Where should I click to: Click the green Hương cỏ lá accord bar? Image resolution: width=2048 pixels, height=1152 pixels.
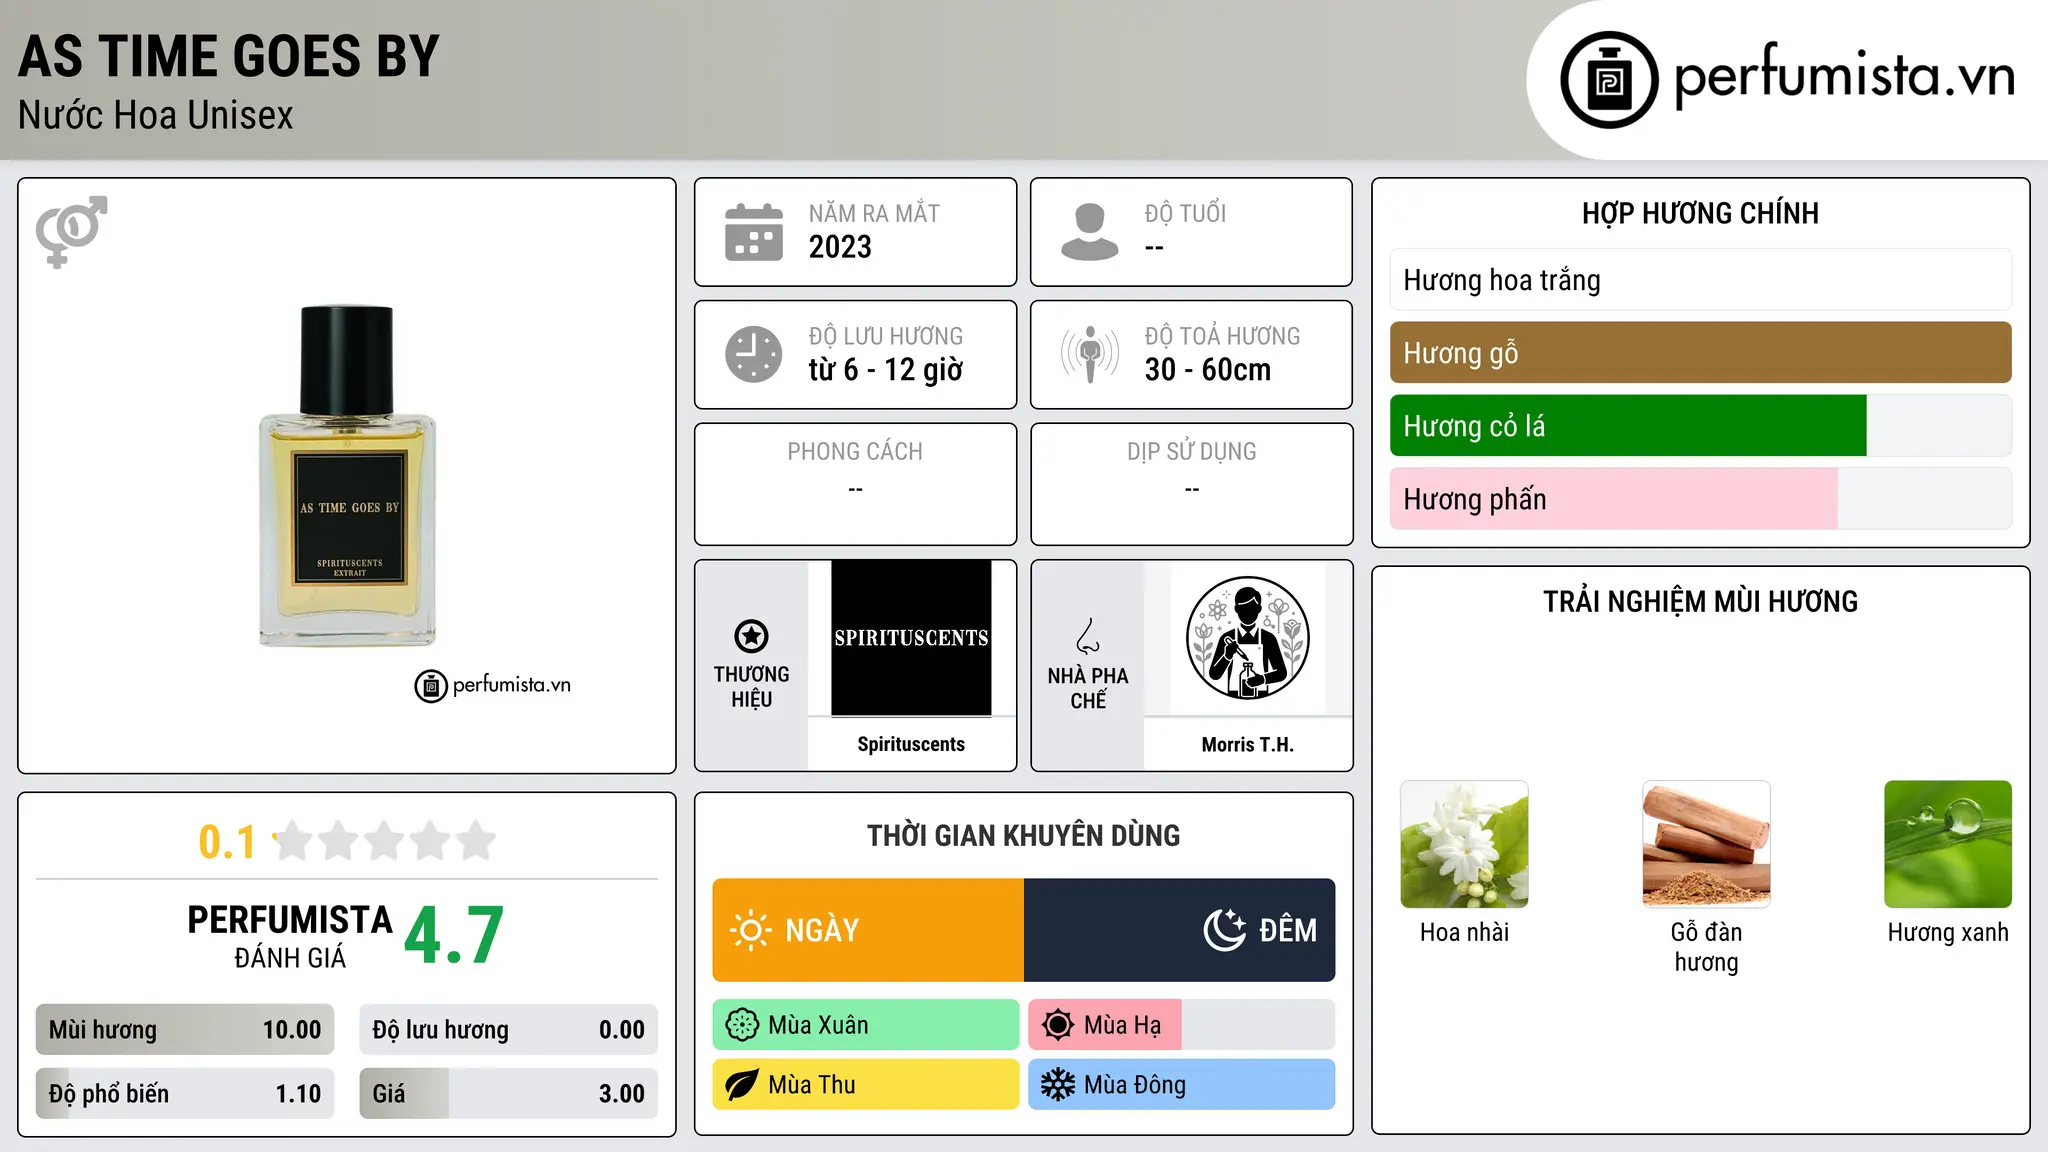tap(1701, 426)
